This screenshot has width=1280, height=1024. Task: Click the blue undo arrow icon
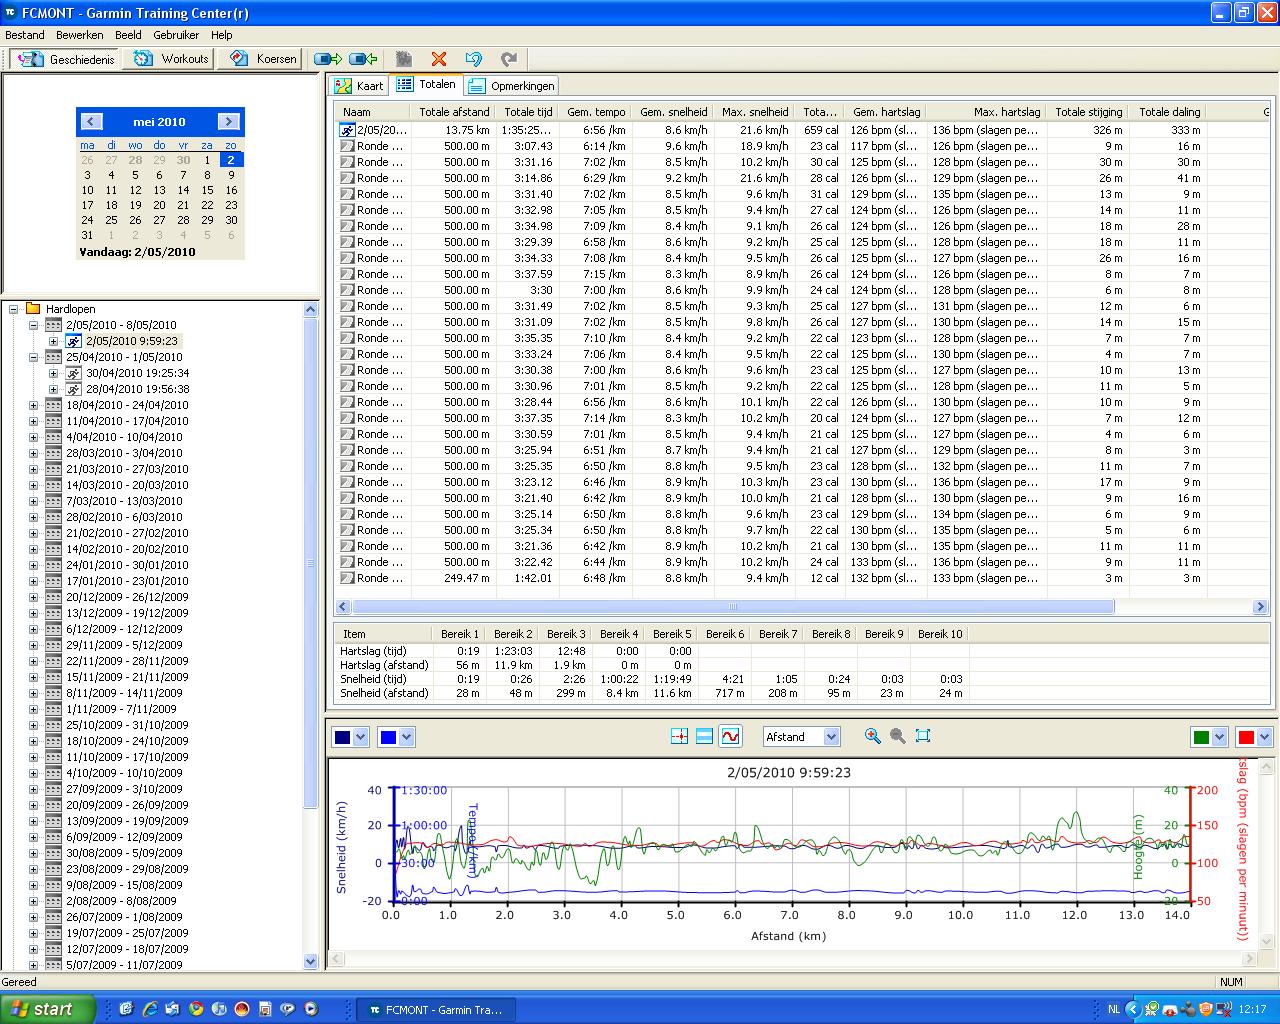tap(474, 59)
